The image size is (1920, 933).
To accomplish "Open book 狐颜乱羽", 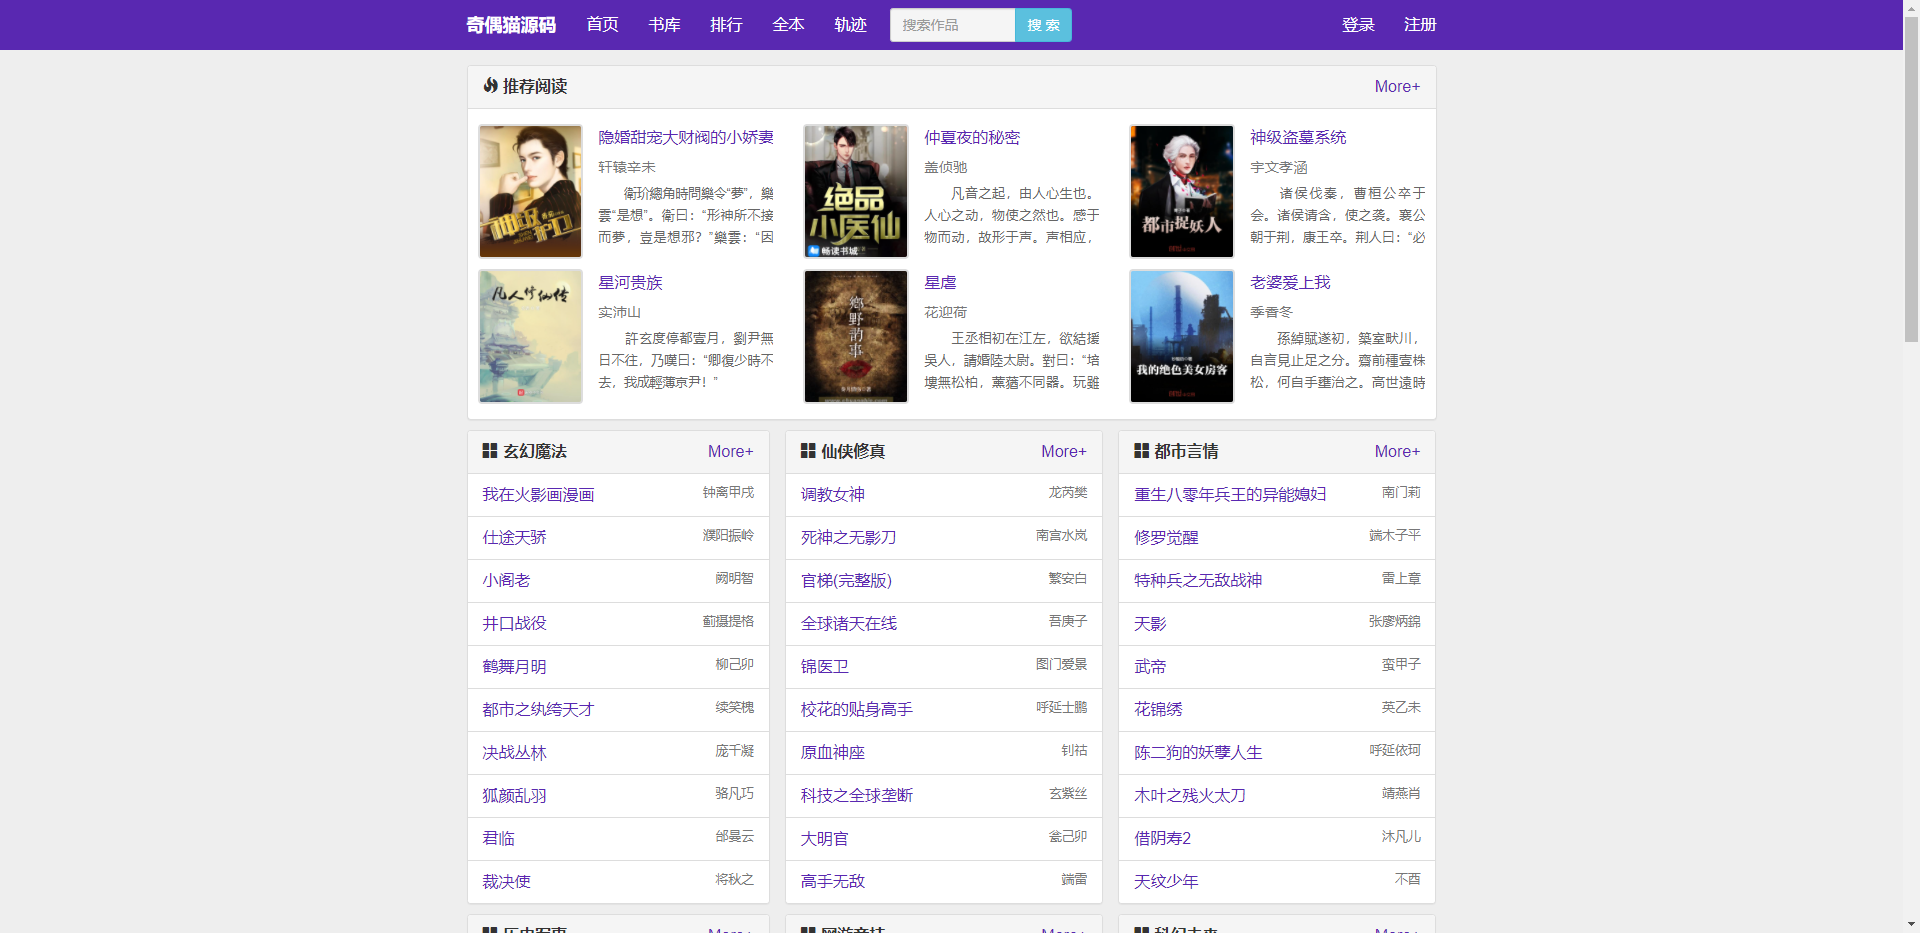I will pyautogui.click(x=514, y=796).
